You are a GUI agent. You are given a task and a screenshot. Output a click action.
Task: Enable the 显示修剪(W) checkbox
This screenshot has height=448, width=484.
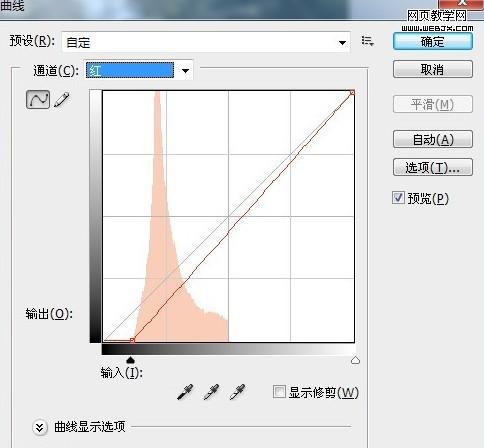click(279, 392)
